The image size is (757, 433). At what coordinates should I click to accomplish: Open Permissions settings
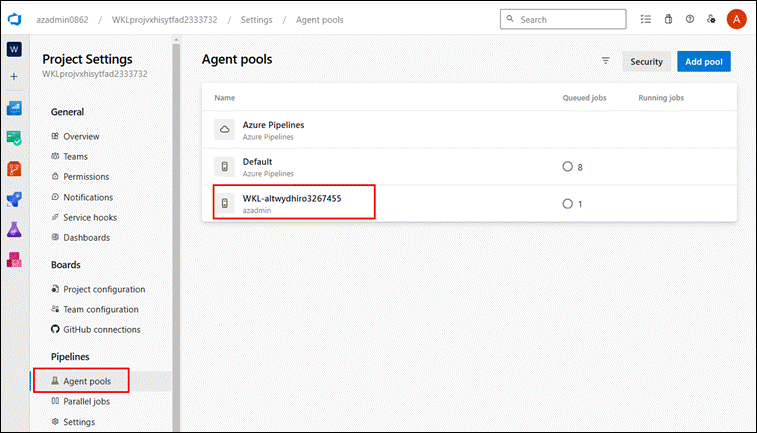pyautogui.click(x=80, y=177)
